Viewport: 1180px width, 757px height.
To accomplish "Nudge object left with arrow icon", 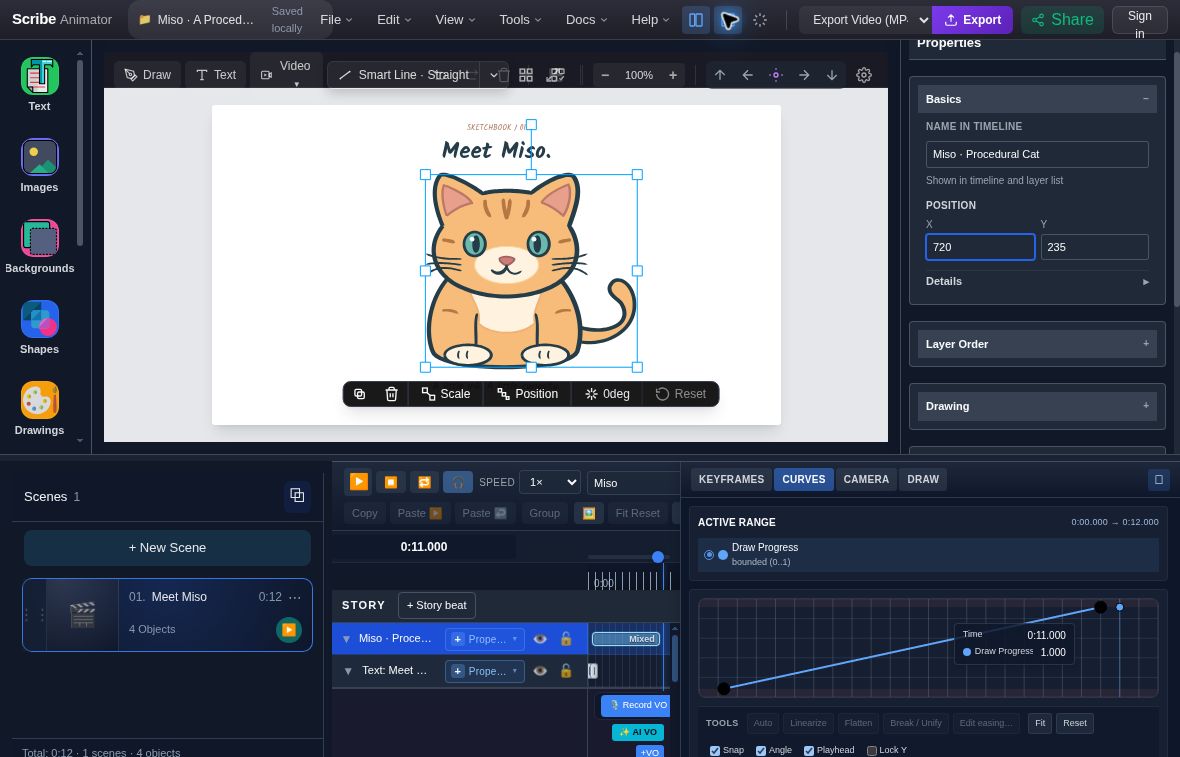I will click(747, 75).
